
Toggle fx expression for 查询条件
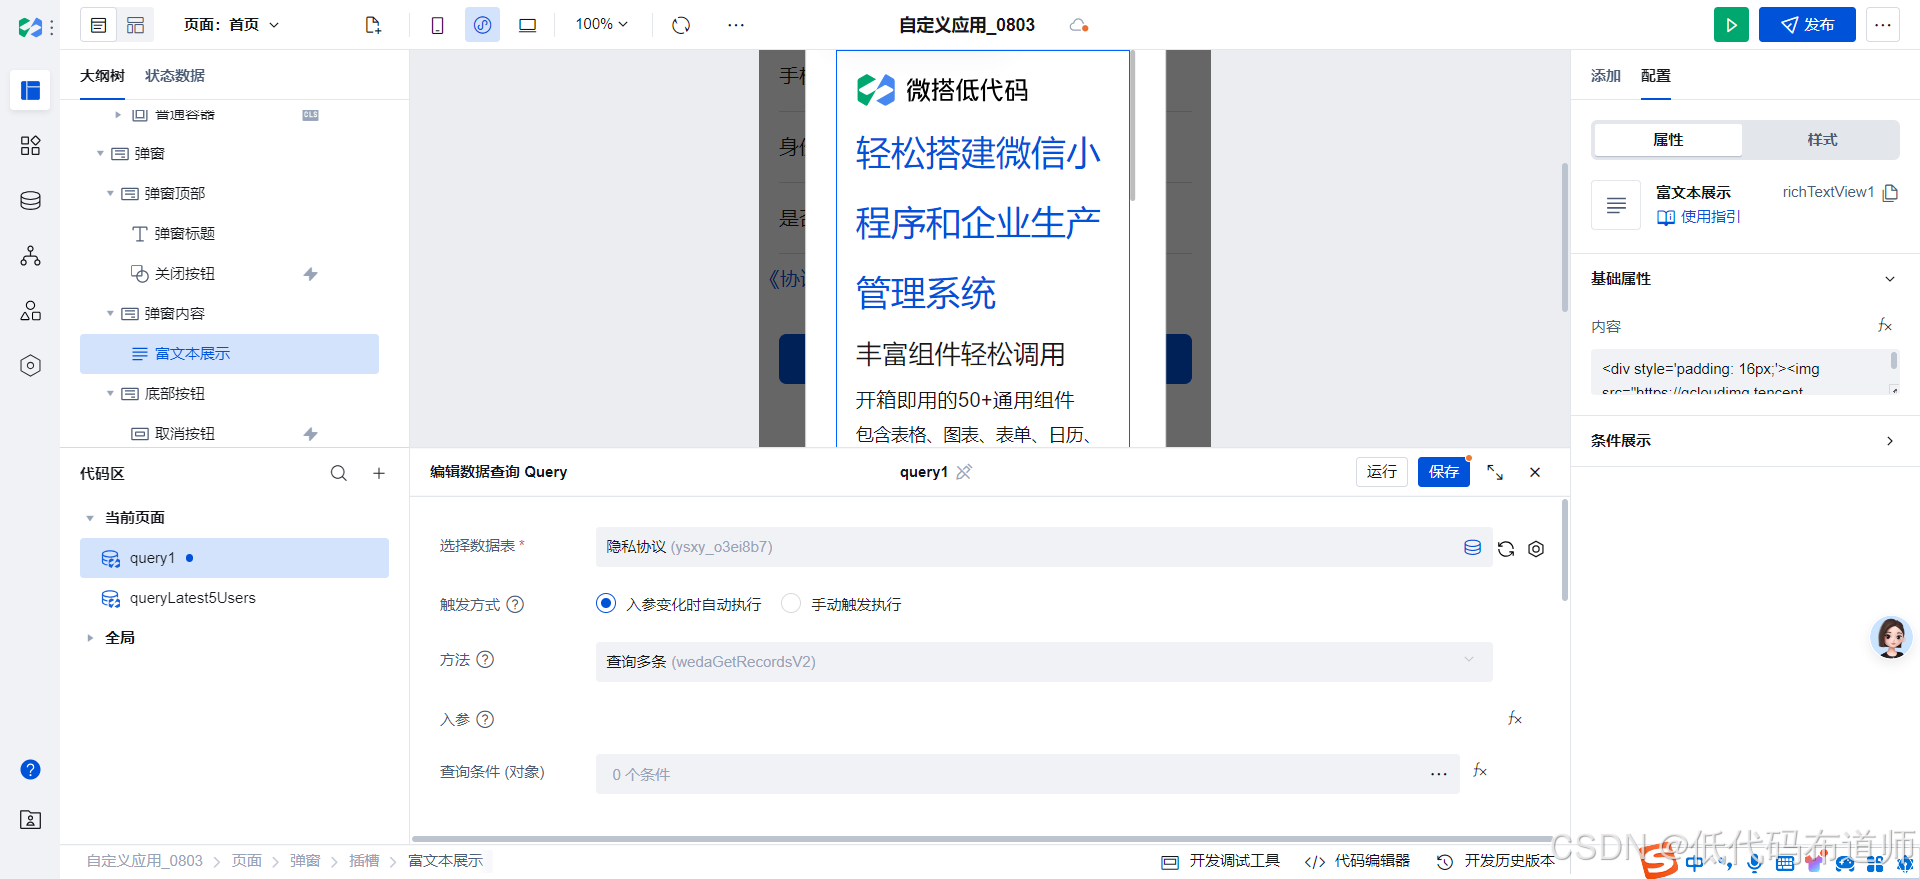click(1480, 771)
